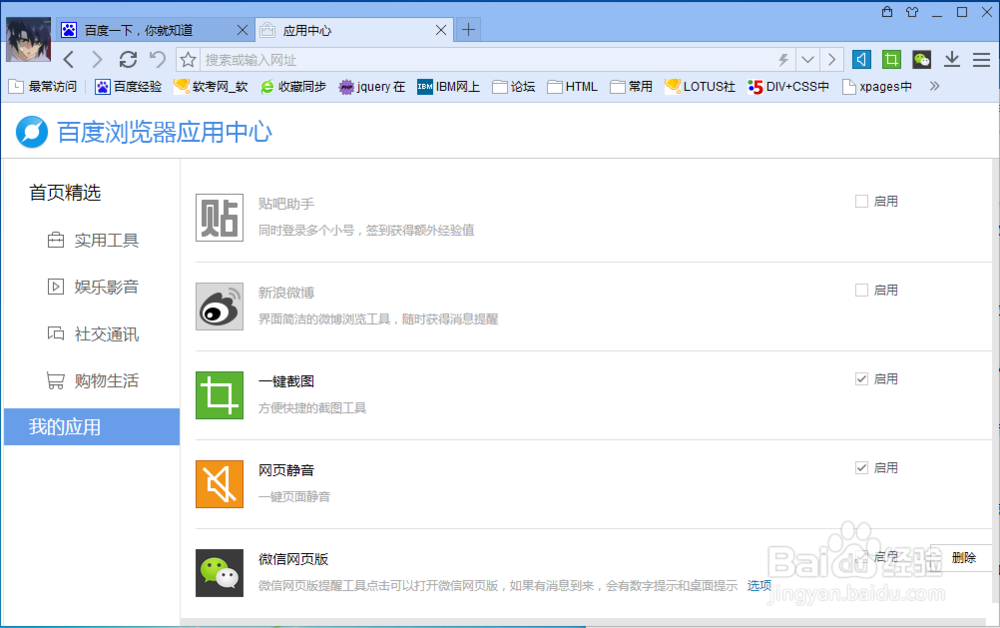This screenshot has height=628, width=1000.
Task: Open the downloads icon
Action: 952,60
